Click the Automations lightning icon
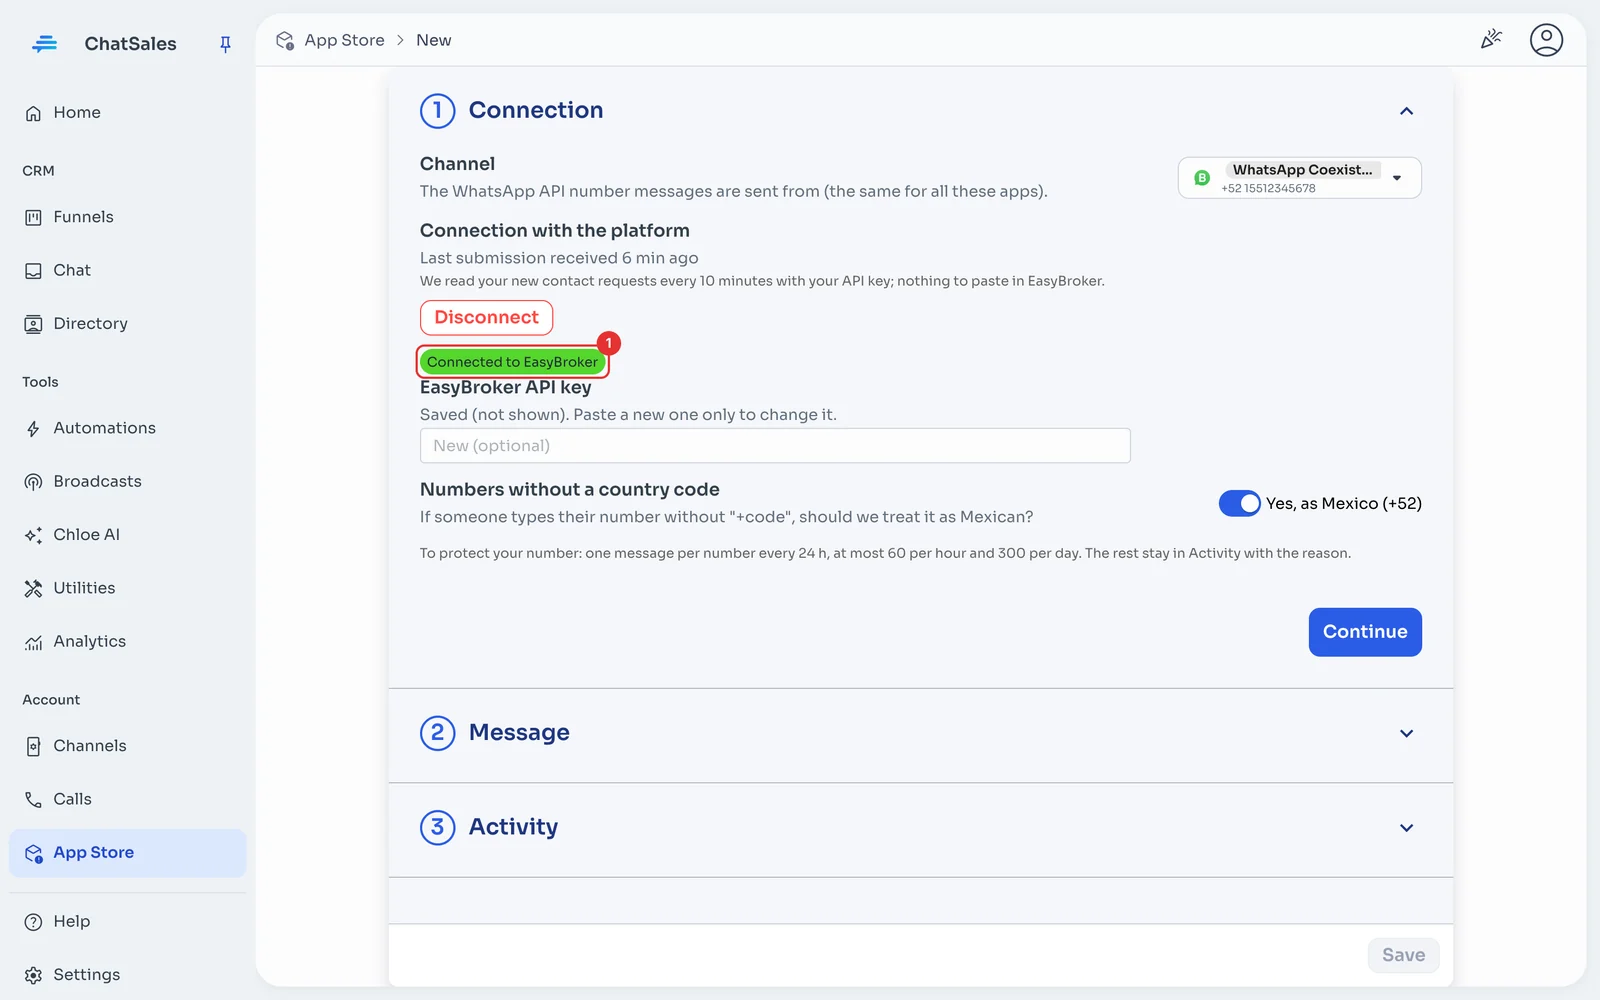1600x1000 pixels. (33, 428)
